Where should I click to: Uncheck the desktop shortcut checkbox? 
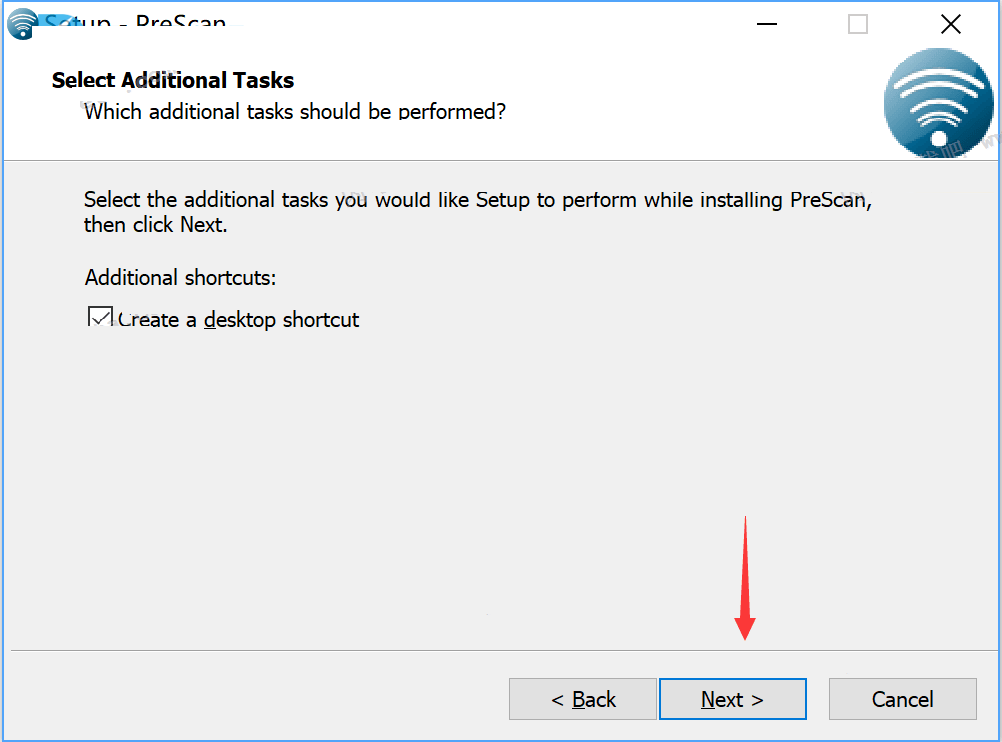coord(100,318)
